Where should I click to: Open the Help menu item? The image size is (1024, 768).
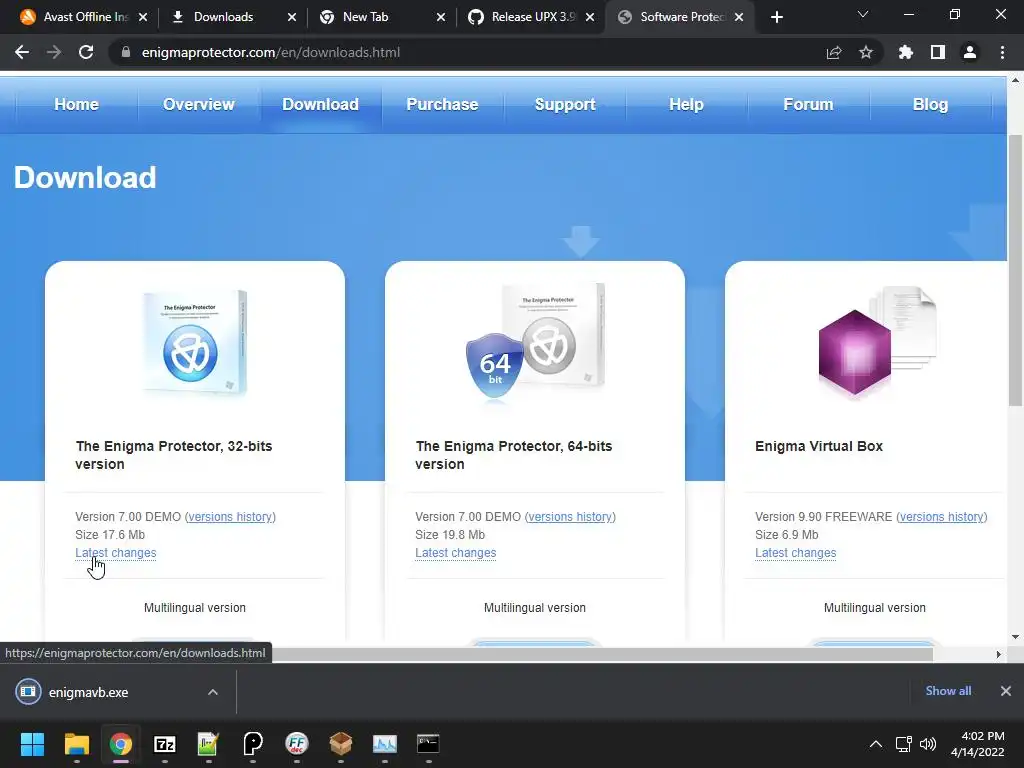(x=686, y=104)
